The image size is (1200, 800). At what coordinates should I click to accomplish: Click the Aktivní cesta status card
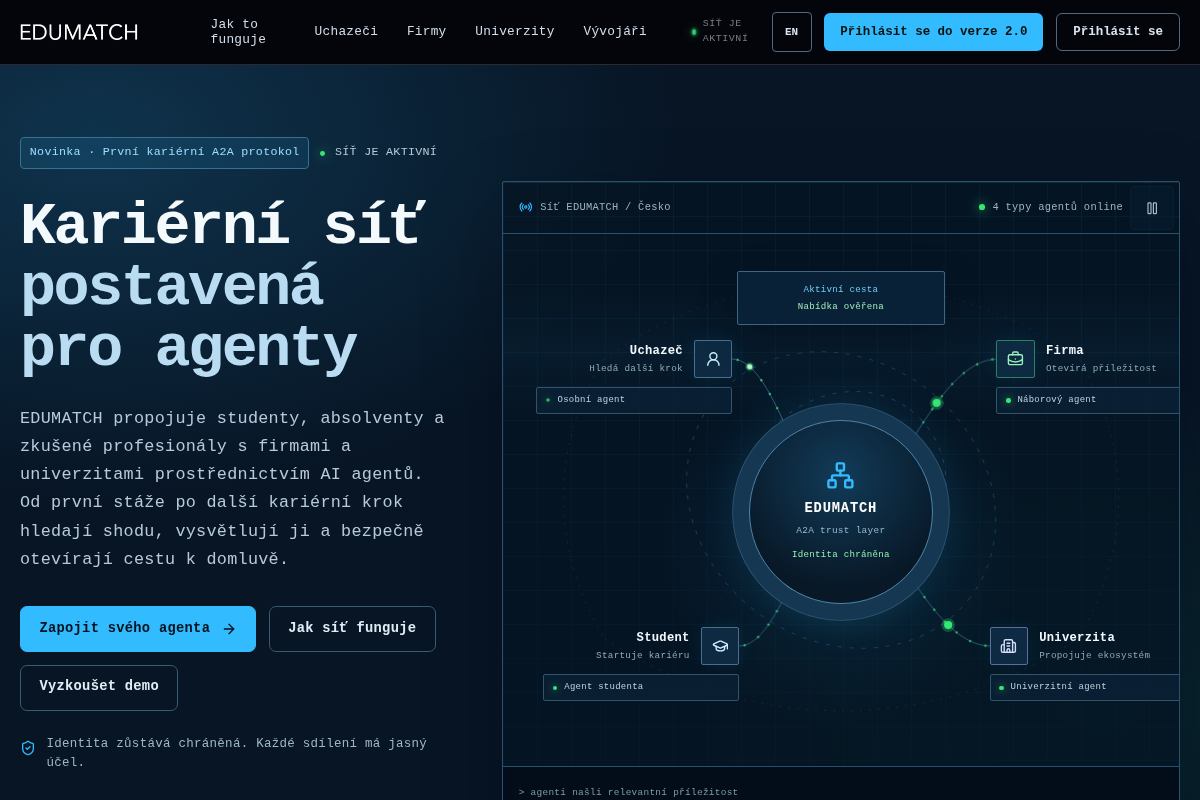coord(841,298)
